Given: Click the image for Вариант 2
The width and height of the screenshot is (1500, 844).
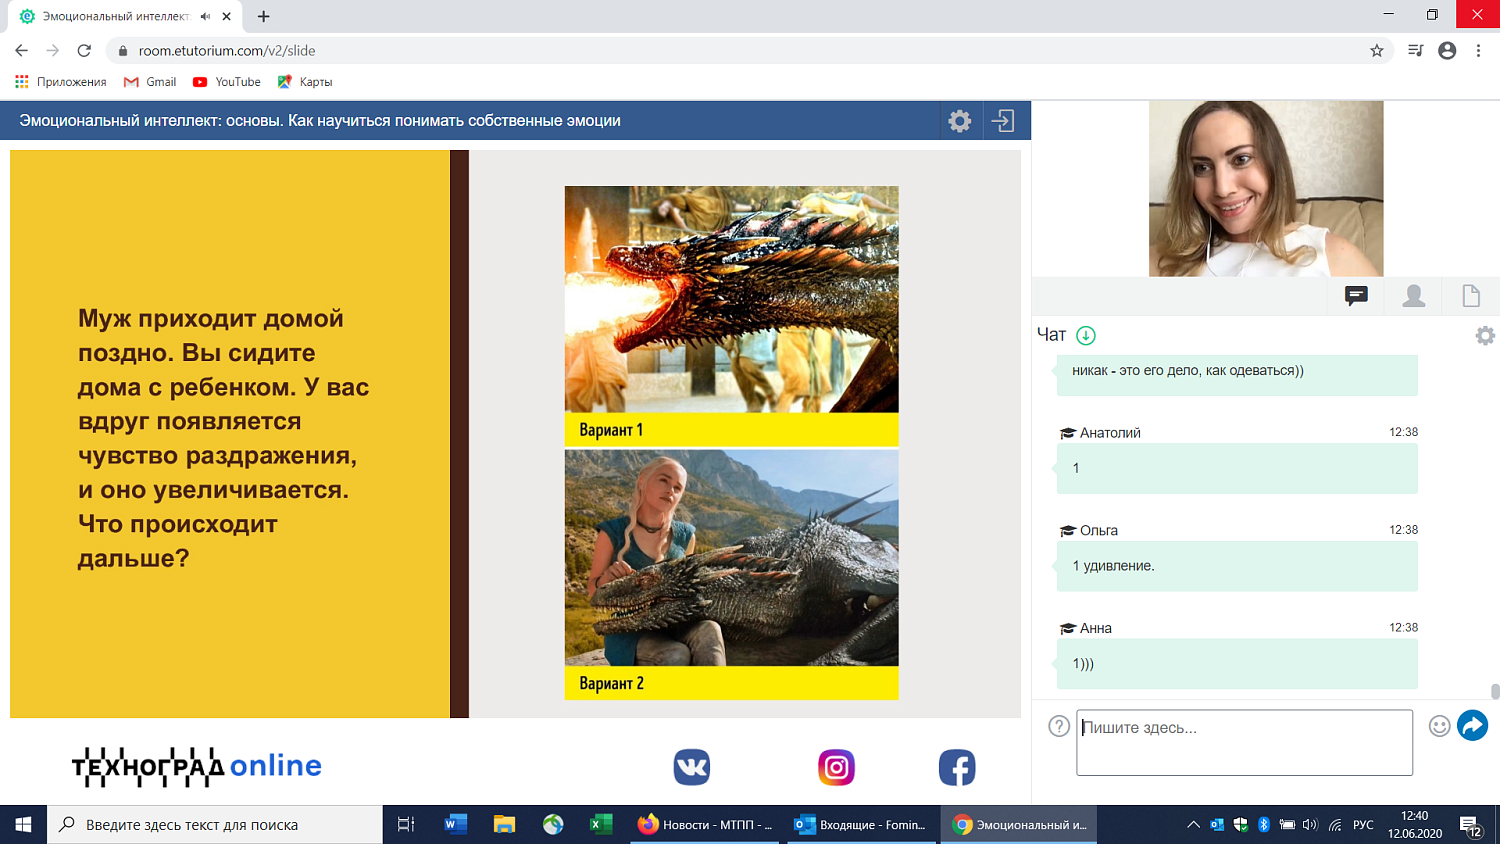Looking at the screenshot, I should point(731,557).
